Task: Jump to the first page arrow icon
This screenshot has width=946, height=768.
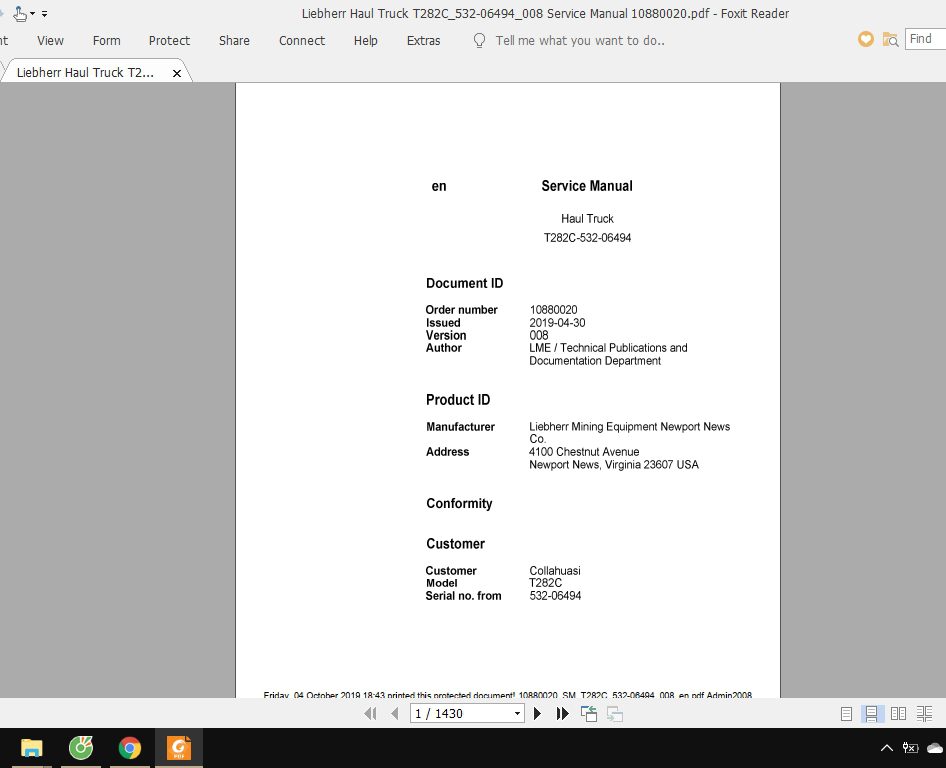Action: pyautogui.click(x=371, y=713)
